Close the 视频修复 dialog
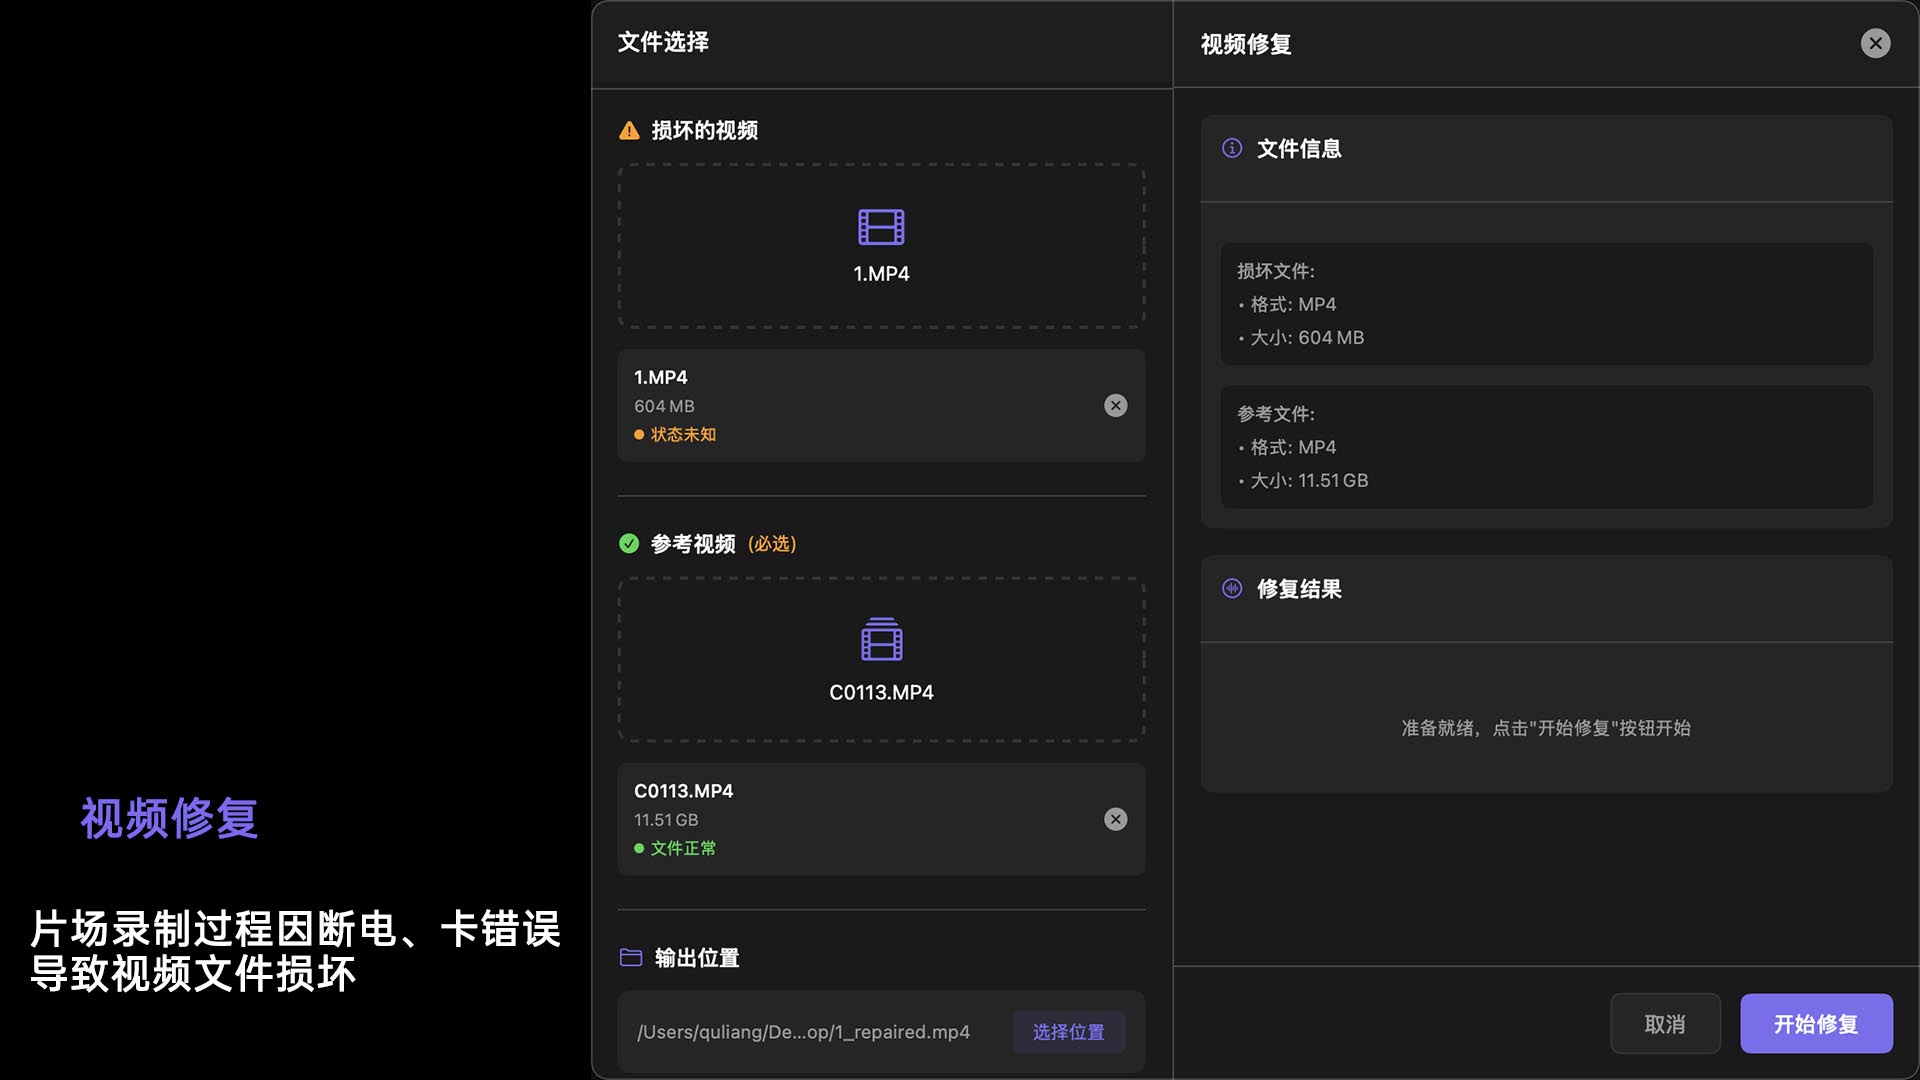The image size is (1920, 1080). (1874, 43)
